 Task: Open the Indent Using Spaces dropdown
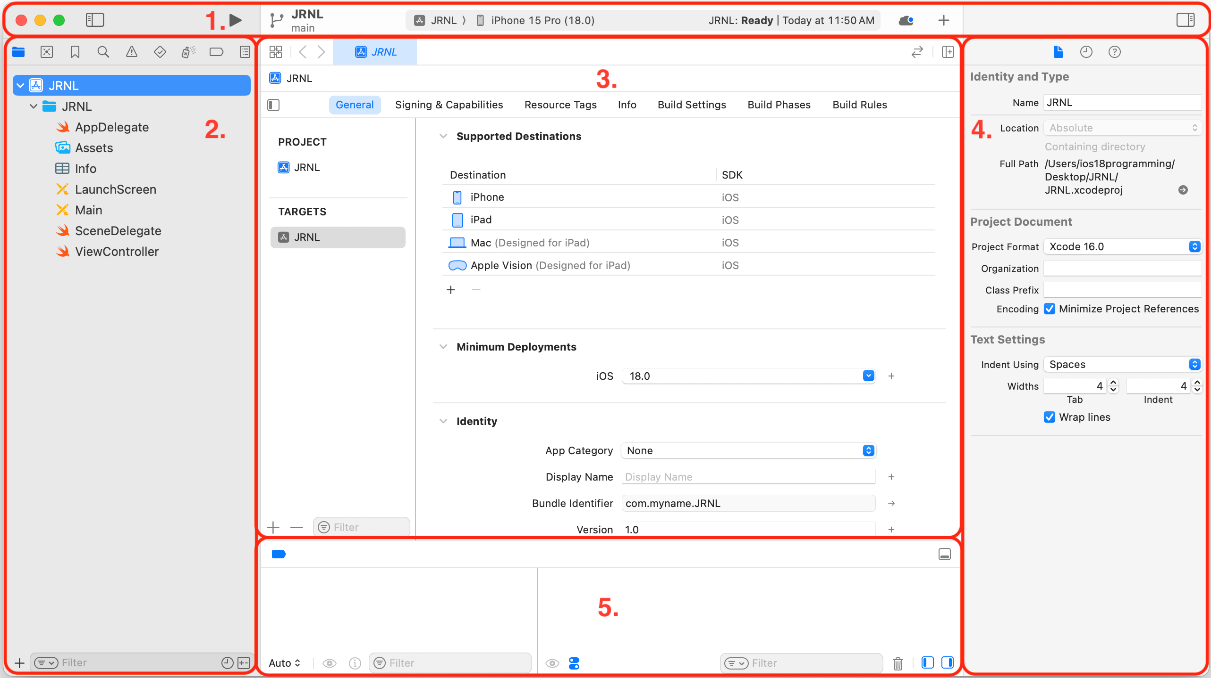[1122, 365]
